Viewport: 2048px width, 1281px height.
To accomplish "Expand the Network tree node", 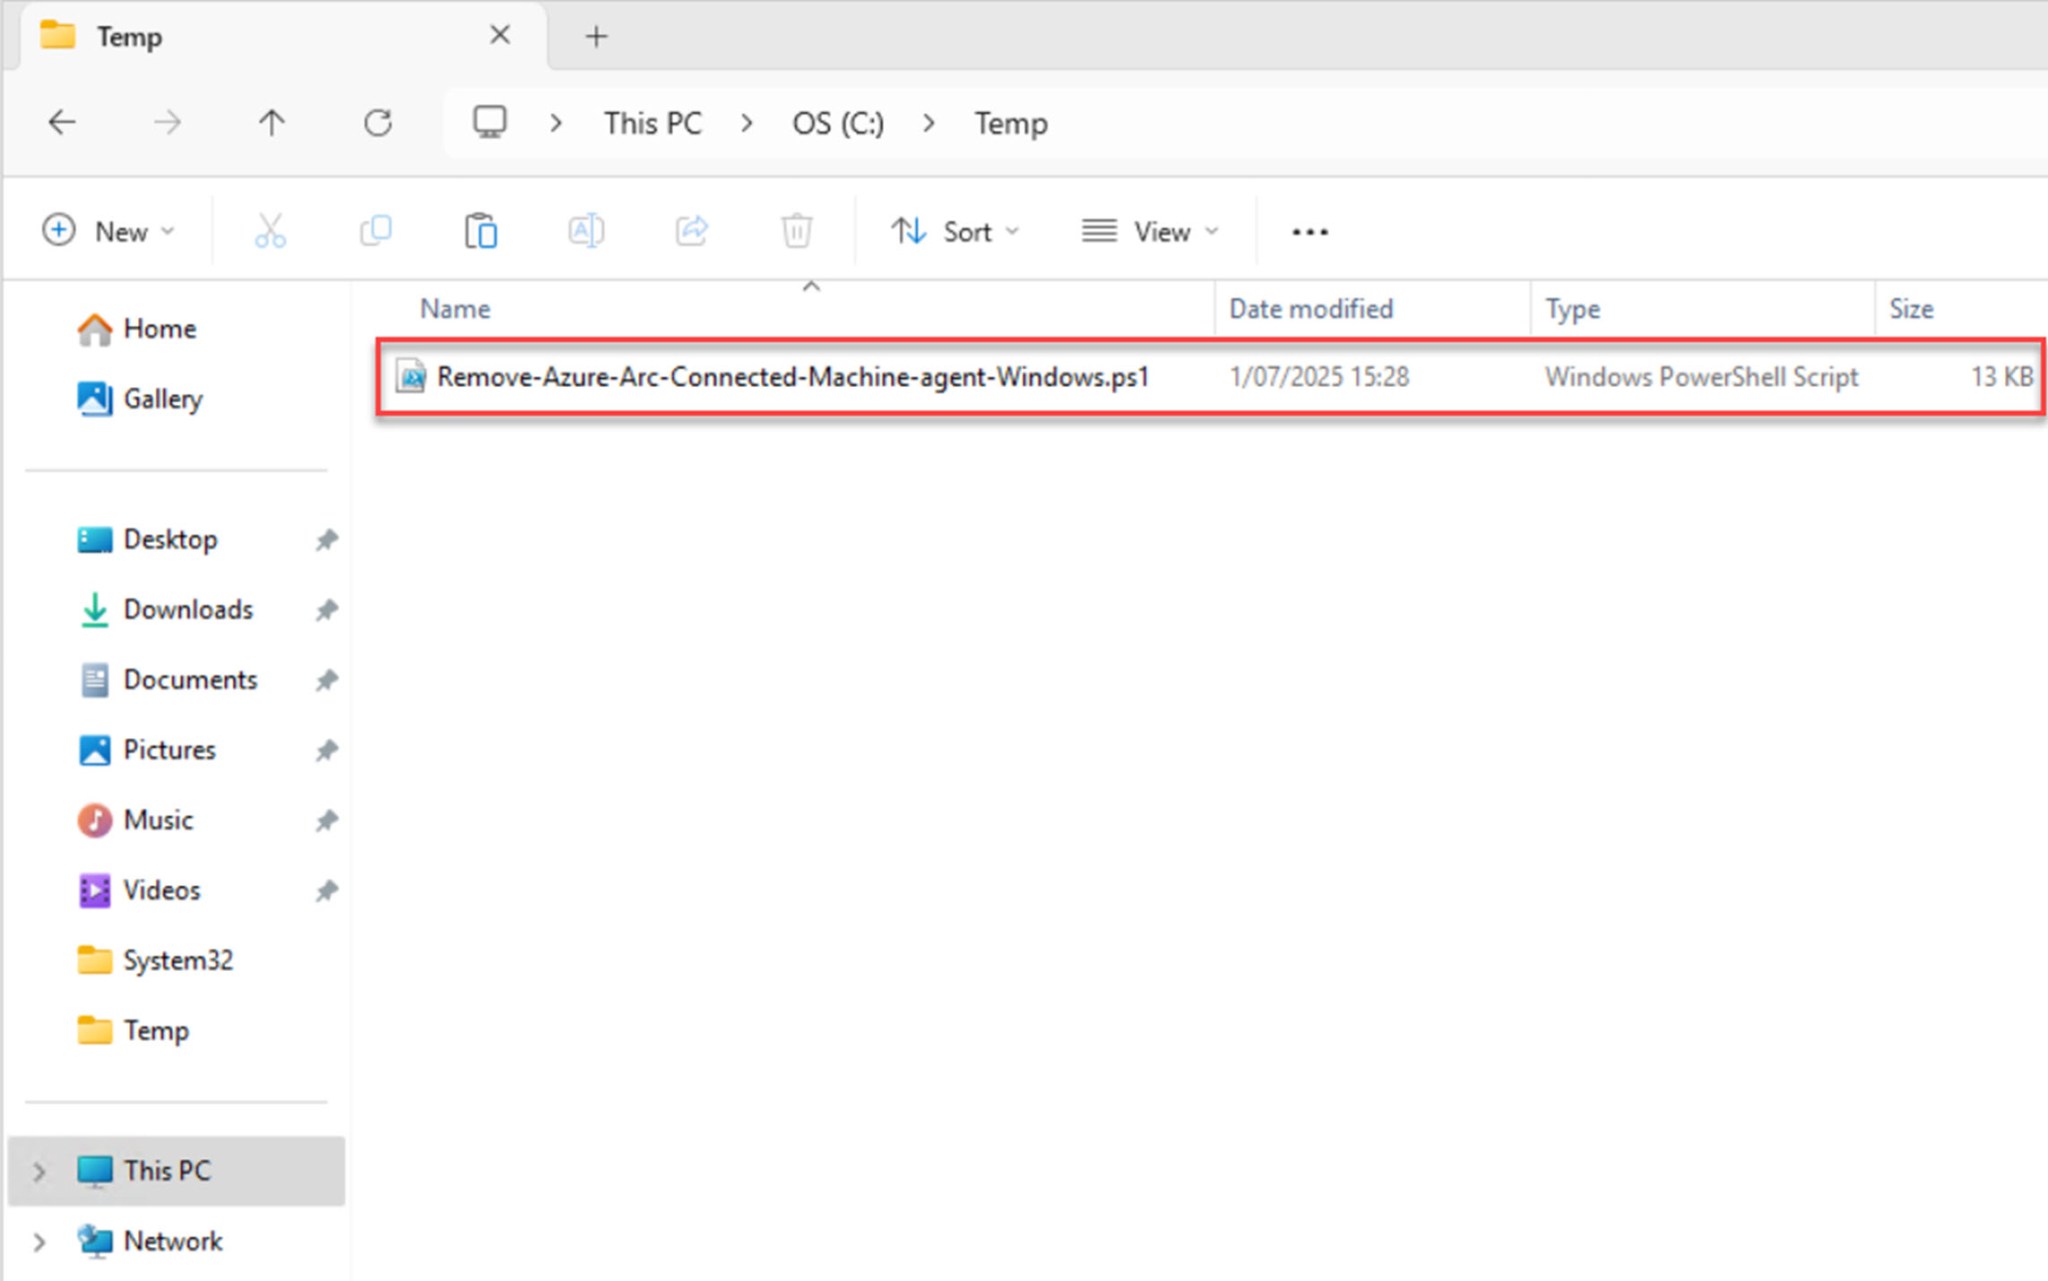I will tap(39, 1242).
